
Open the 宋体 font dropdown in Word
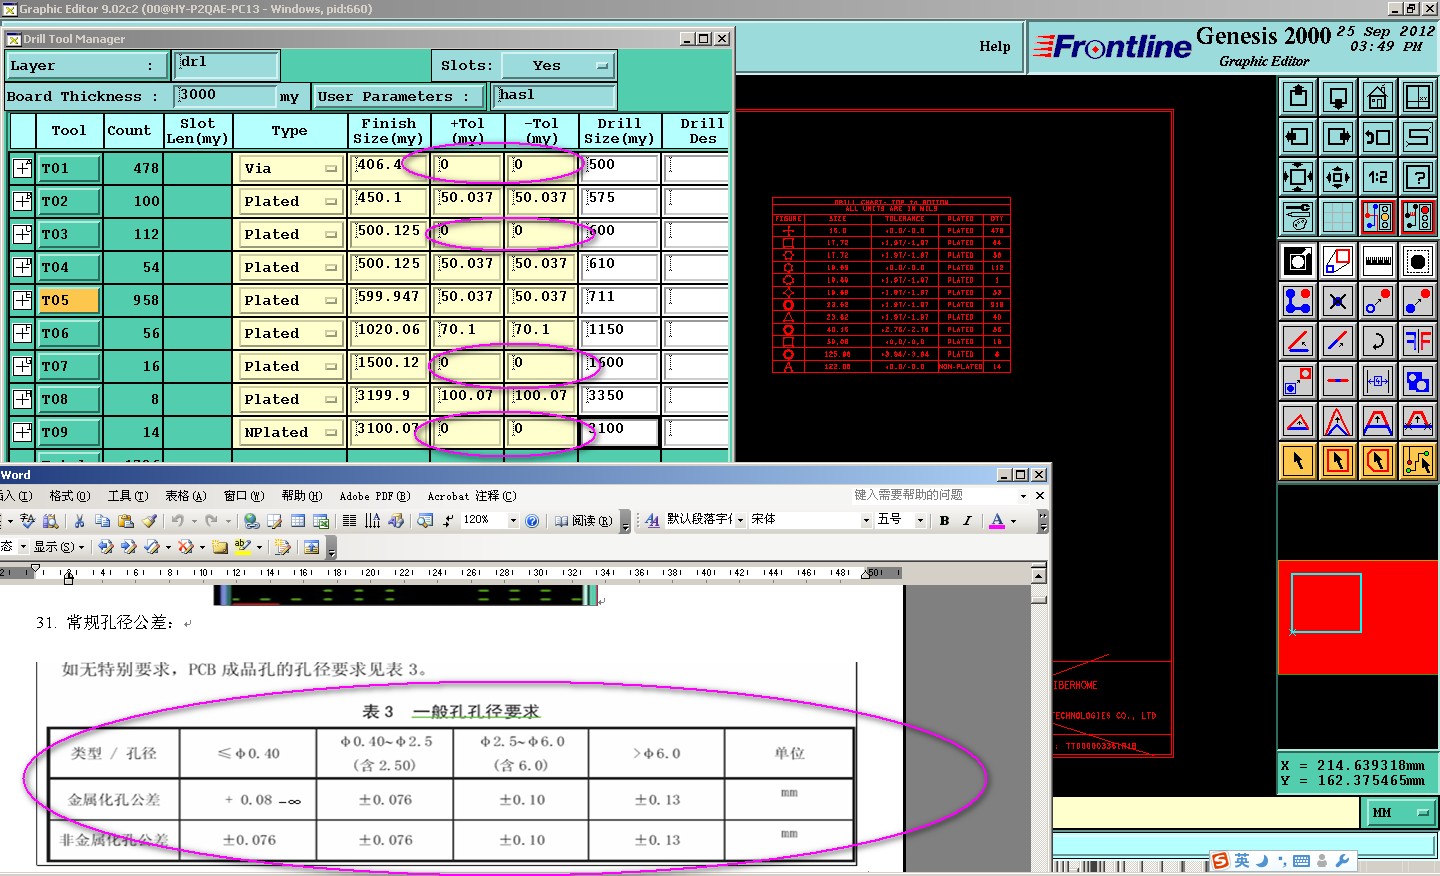[866, 521]
